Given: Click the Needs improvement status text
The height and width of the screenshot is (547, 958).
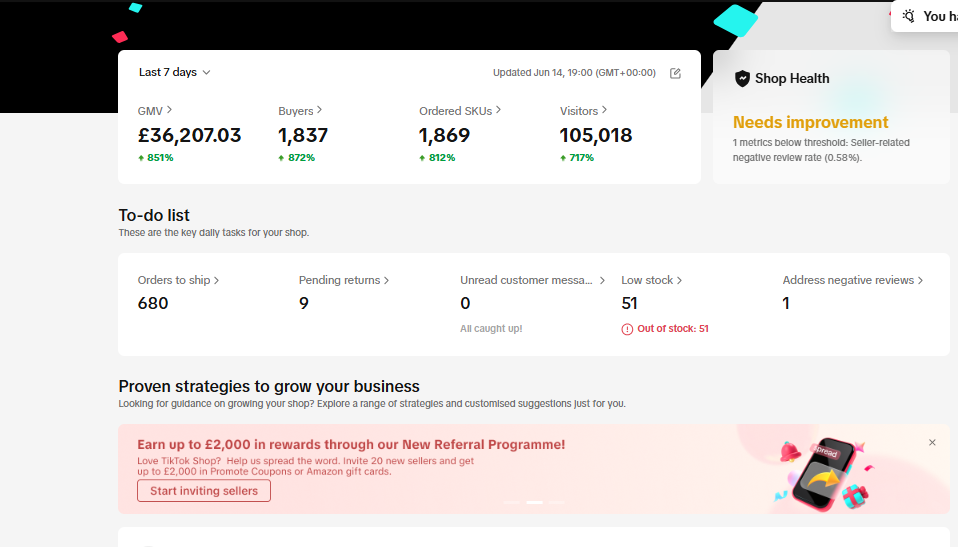Looking at the screenshot, I should [810, 123].
